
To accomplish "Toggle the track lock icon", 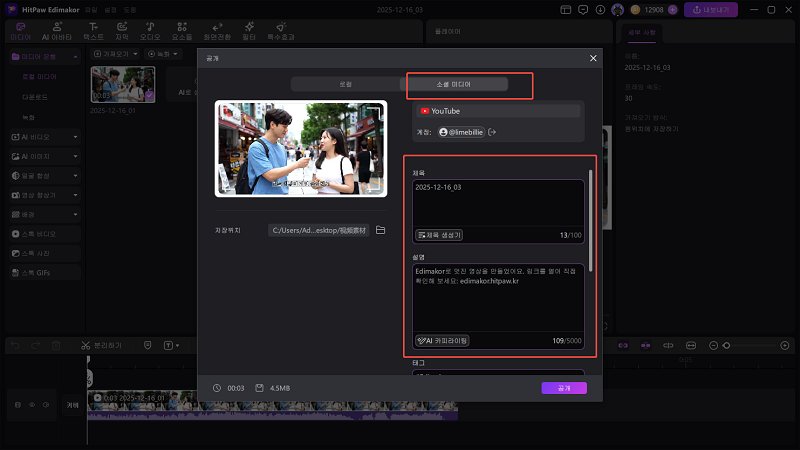I will (18, 405).
